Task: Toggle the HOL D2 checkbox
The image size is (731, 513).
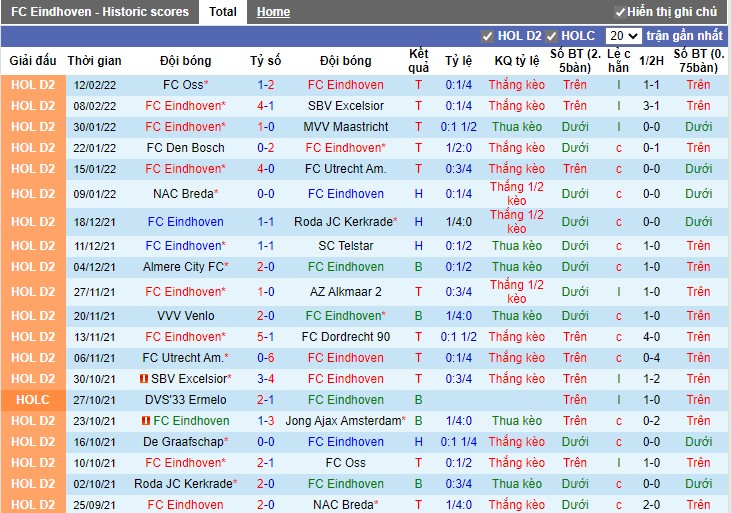Action: [487, 36]
